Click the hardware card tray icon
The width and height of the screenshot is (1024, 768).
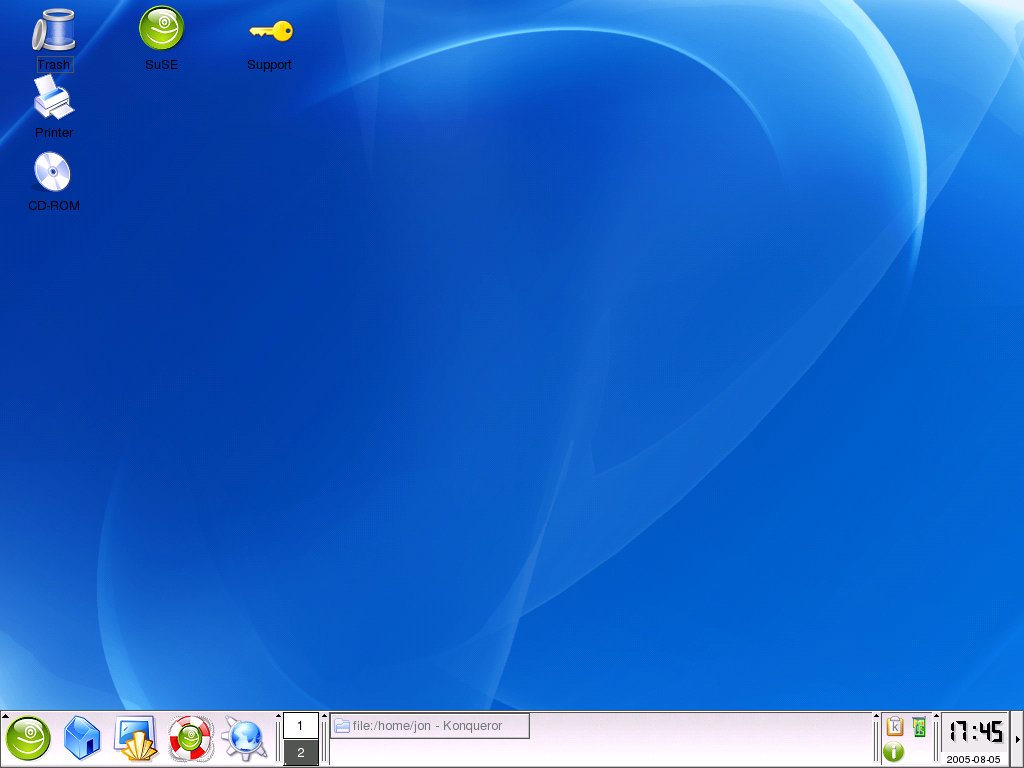click(x=919, y=727)
